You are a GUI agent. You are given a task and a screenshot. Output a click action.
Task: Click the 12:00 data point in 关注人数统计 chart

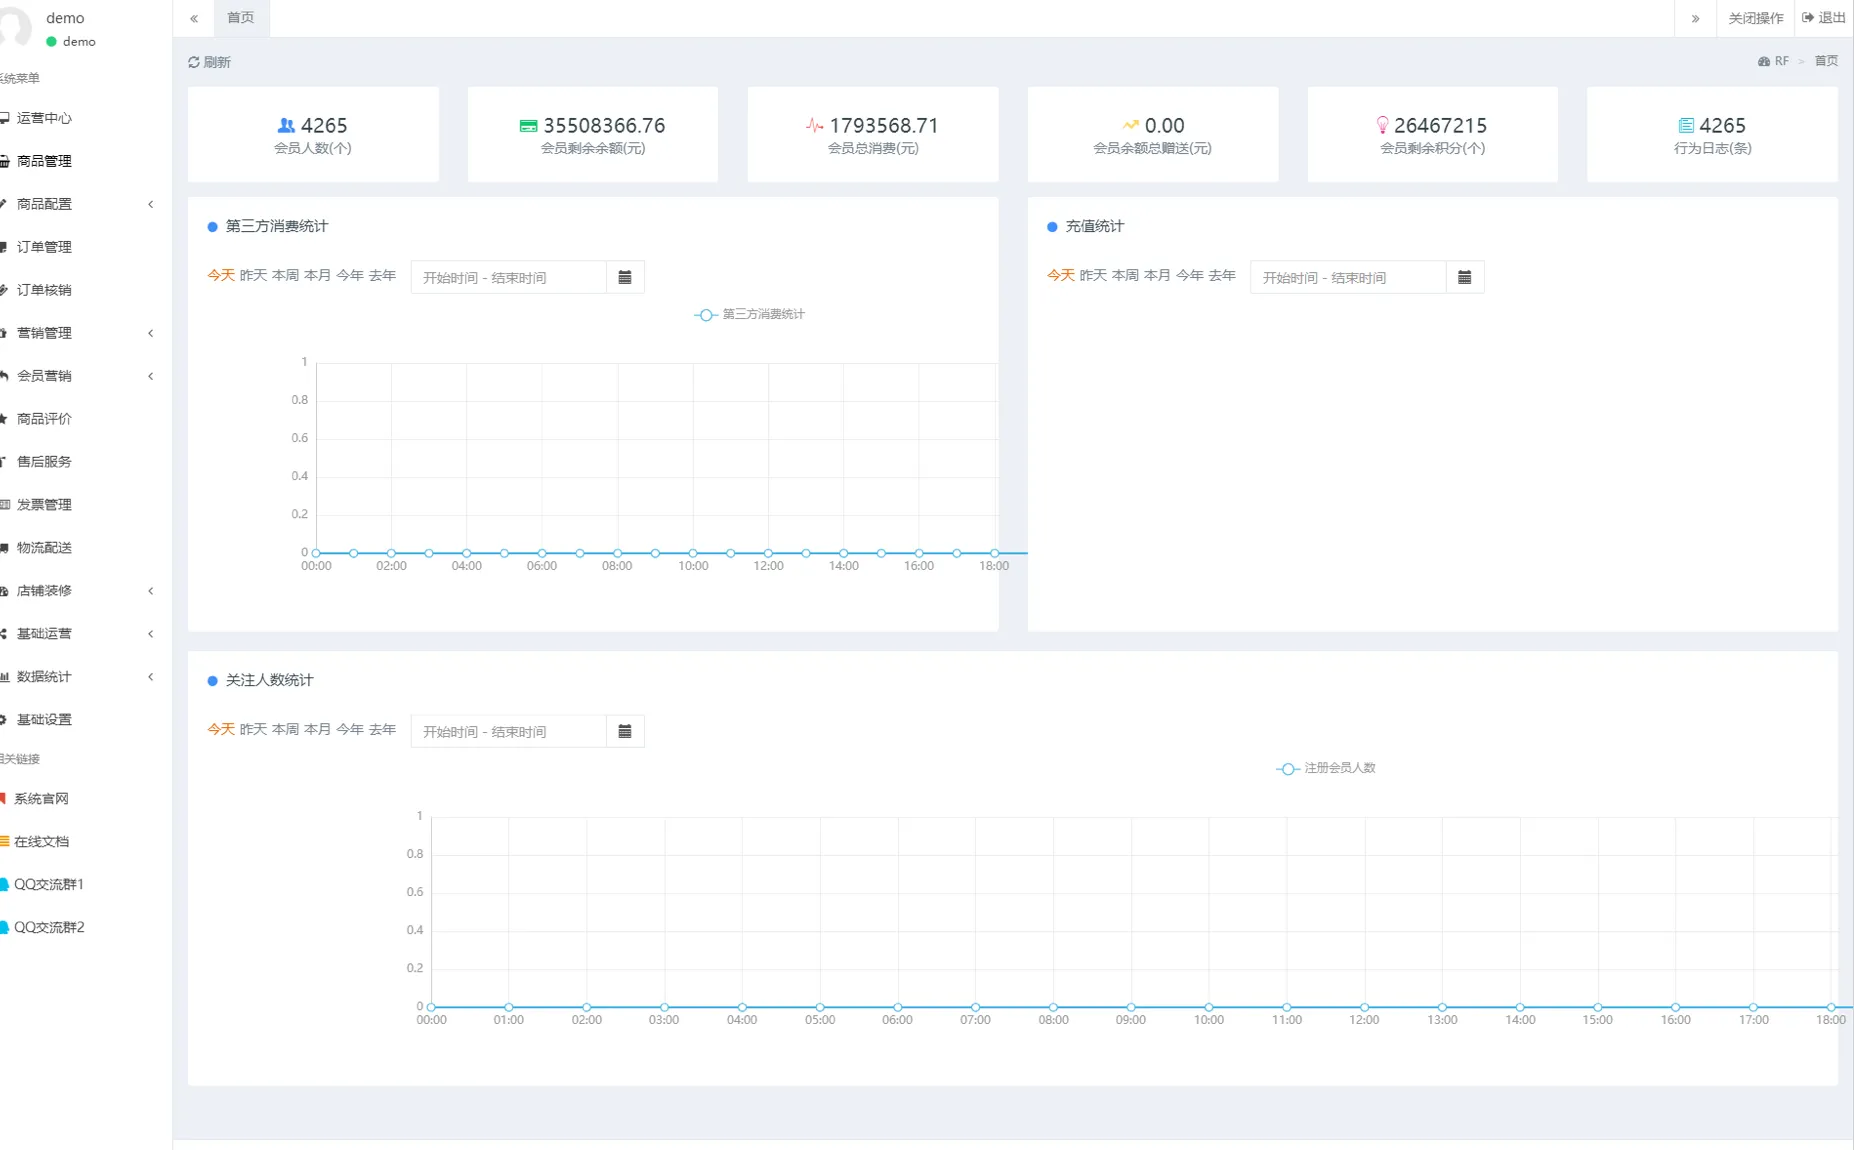1364,1007
